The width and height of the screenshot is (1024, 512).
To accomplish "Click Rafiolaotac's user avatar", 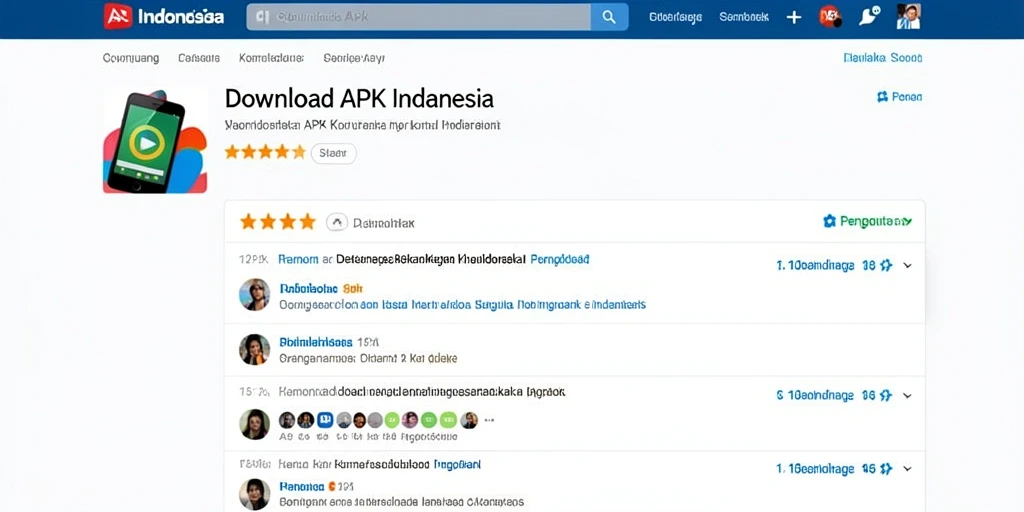I will click(254, 295).
